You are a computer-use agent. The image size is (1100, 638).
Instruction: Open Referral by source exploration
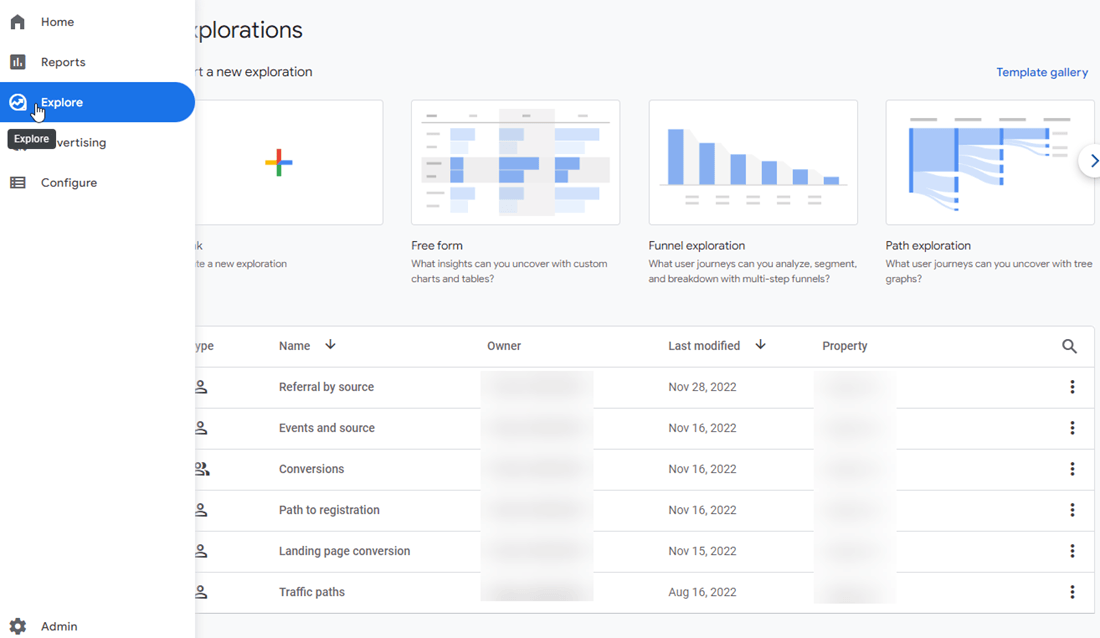tap(326, 387)
